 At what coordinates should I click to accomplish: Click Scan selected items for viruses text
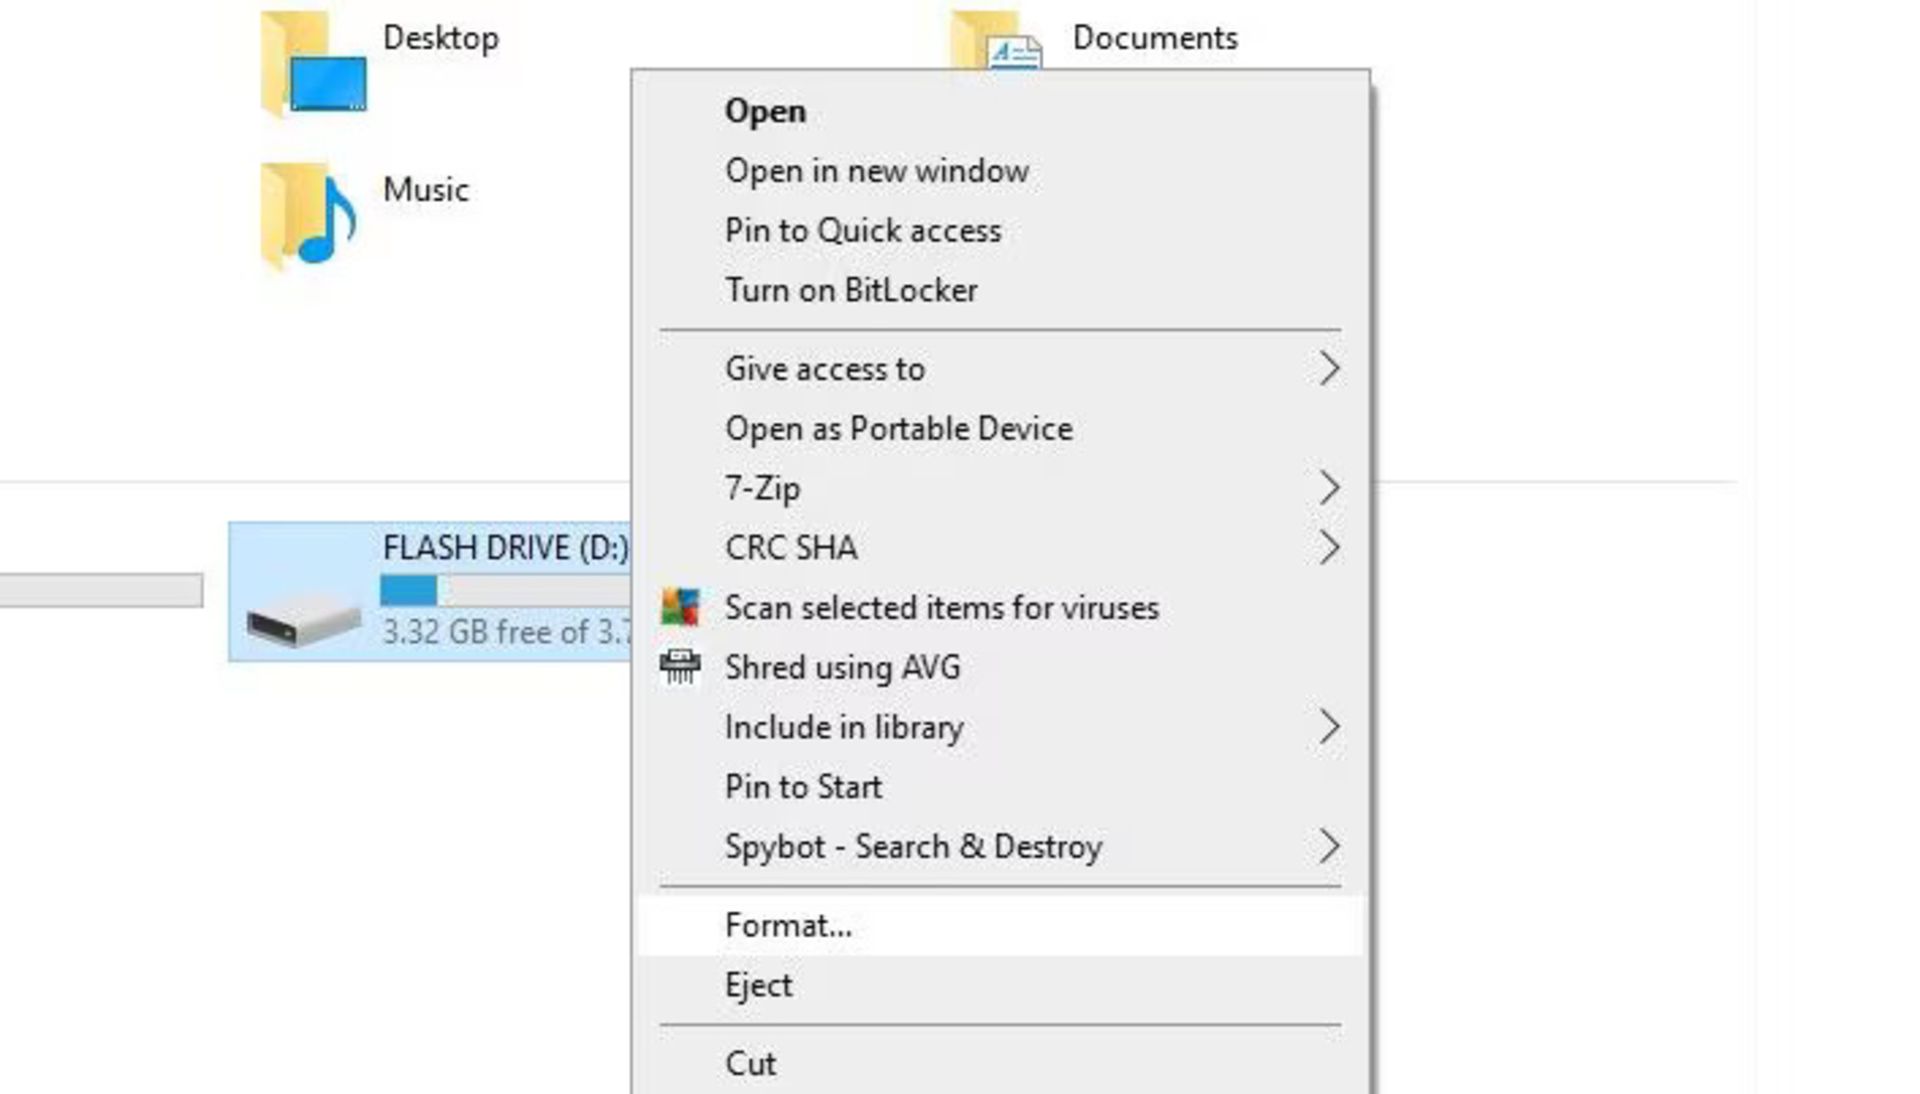pos(942,608)
